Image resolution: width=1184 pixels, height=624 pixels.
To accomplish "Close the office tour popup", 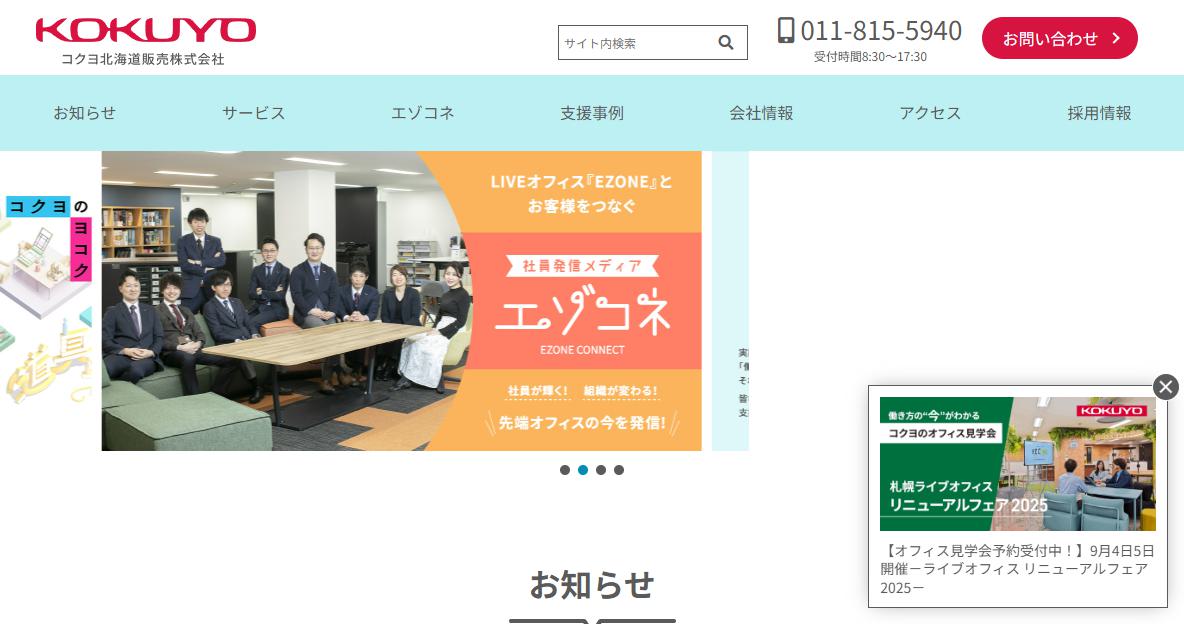I will (x=1166, y=387).
